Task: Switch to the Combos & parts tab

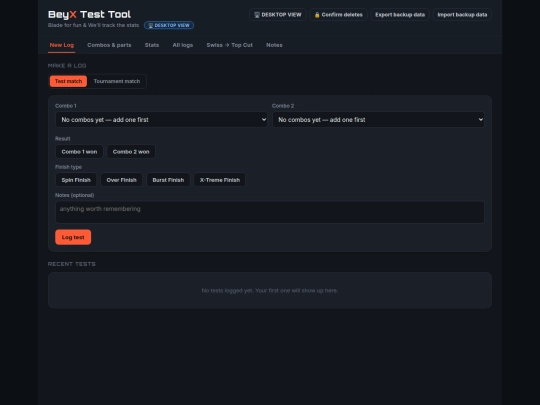Action: [x=109, y=45]
